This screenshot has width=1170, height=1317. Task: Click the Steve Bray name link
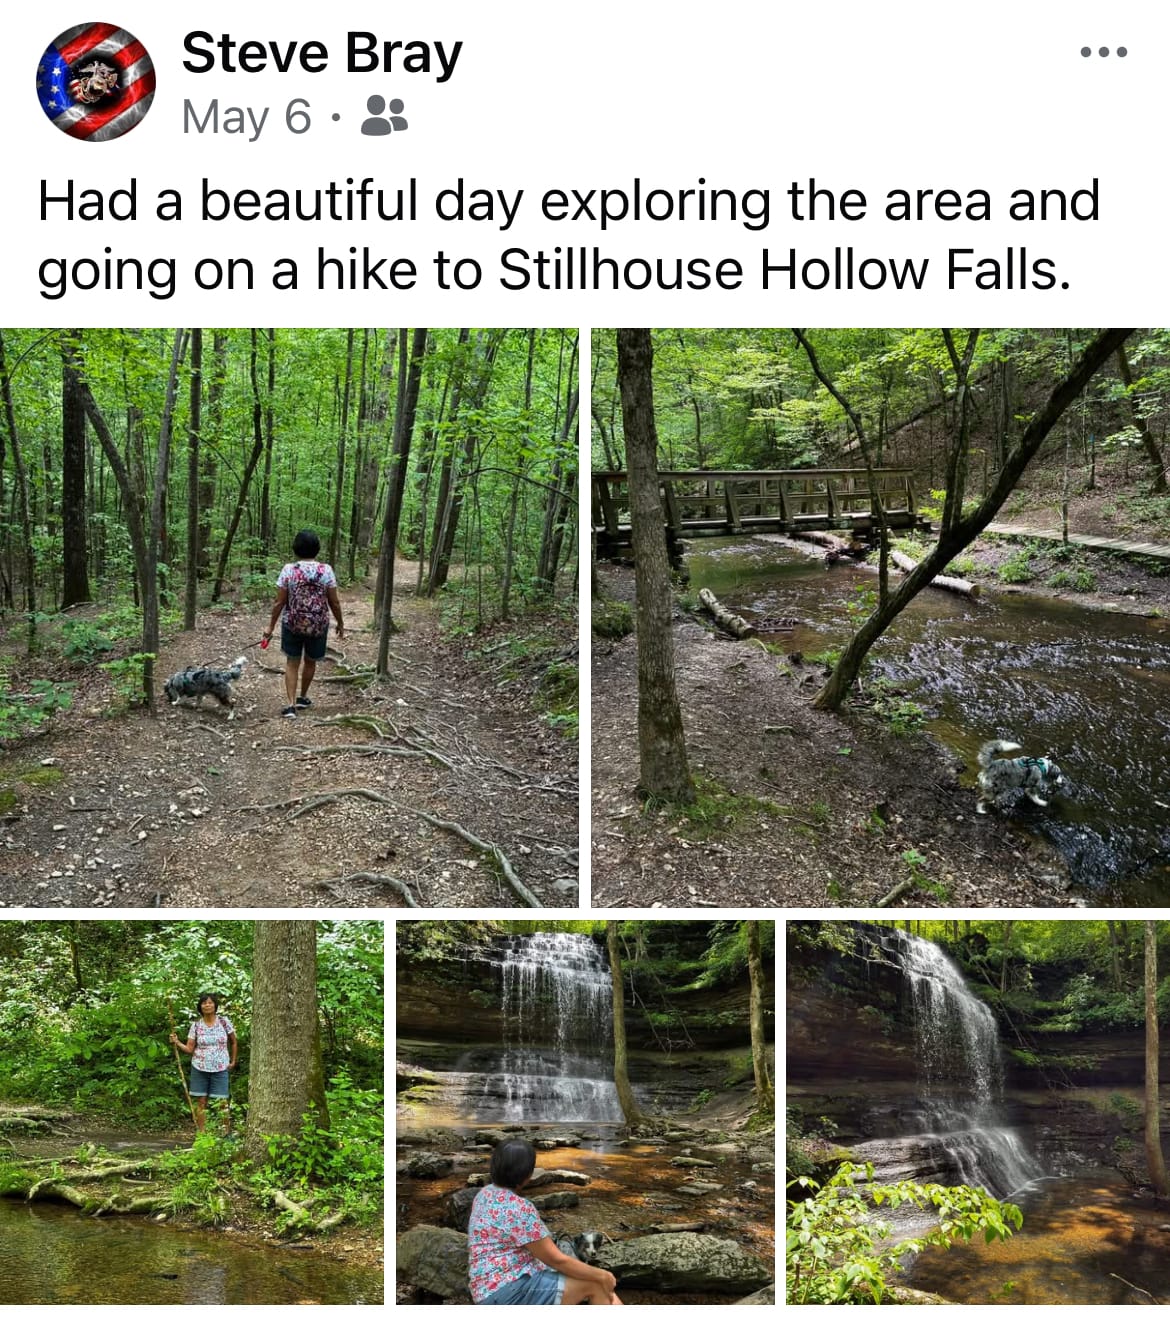click(x=322, y=53)
